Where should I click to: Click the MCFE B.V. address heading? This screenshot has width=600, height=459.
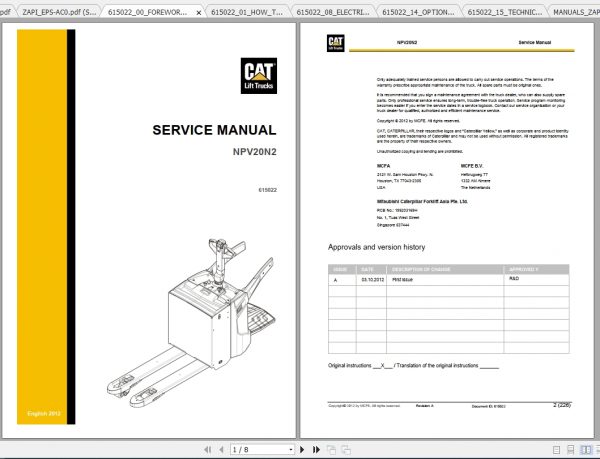472,166
